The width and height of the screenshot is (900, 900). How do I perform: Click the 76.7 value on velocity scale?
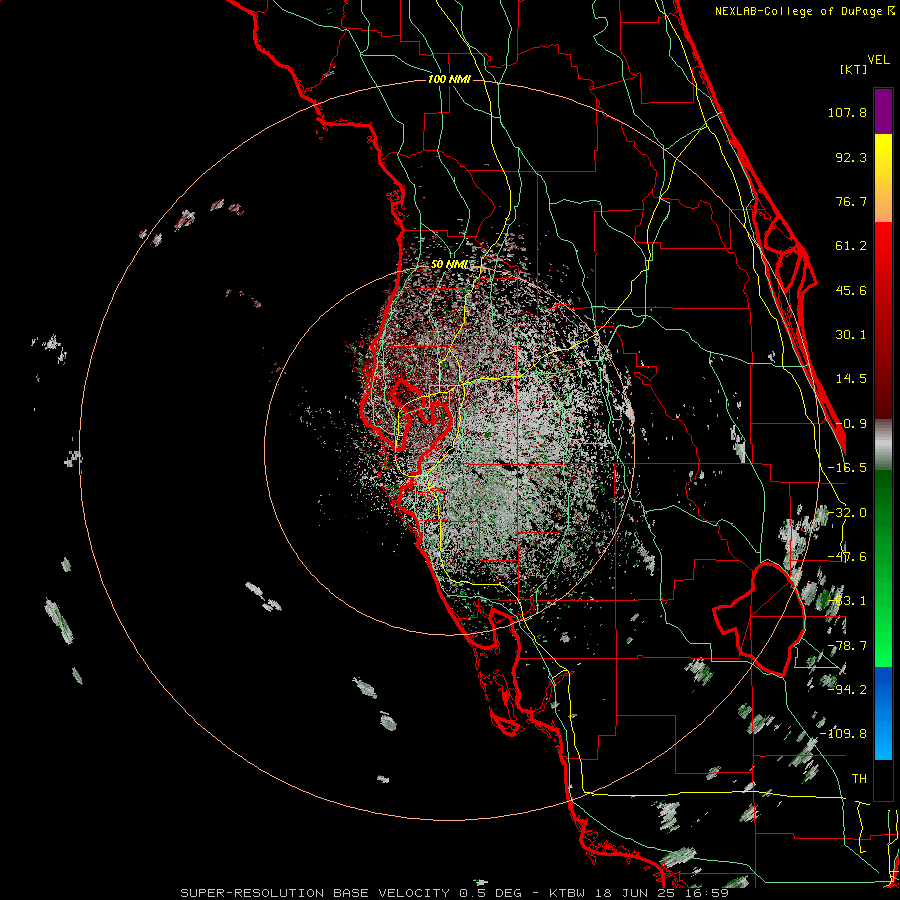[851, 201]
